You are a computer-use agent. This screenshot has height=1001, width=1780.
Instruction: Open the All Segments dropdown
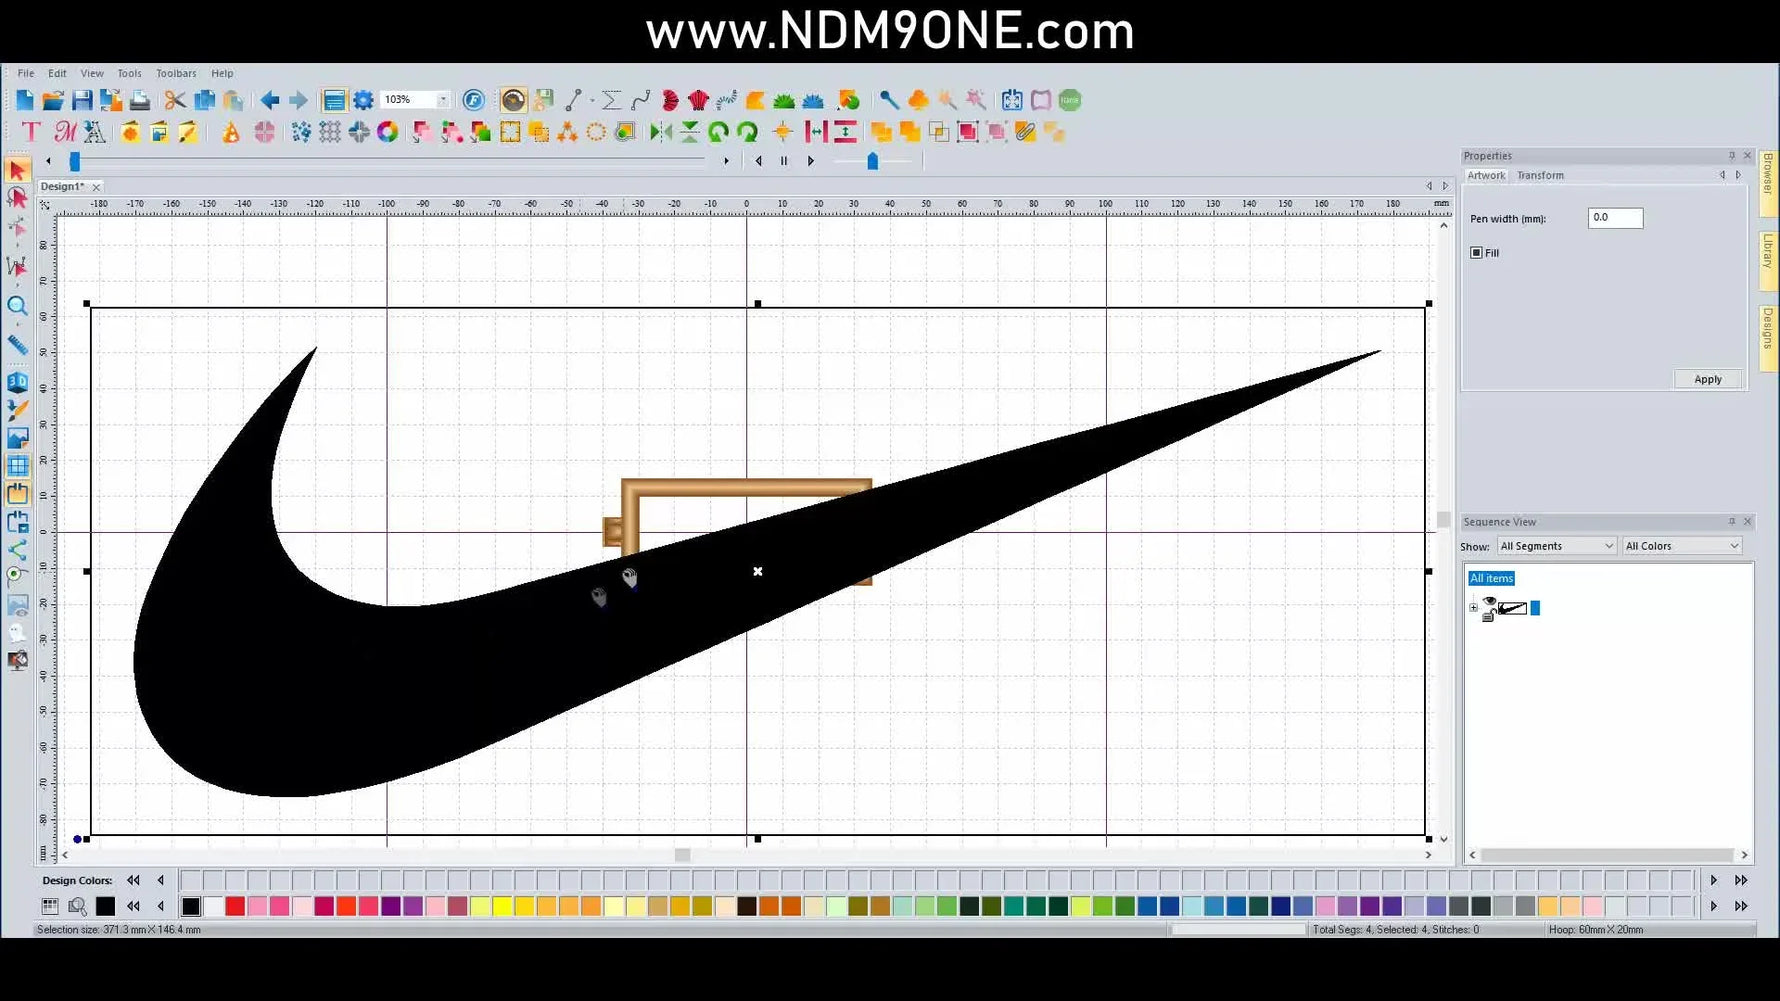tap(1556, 546)
